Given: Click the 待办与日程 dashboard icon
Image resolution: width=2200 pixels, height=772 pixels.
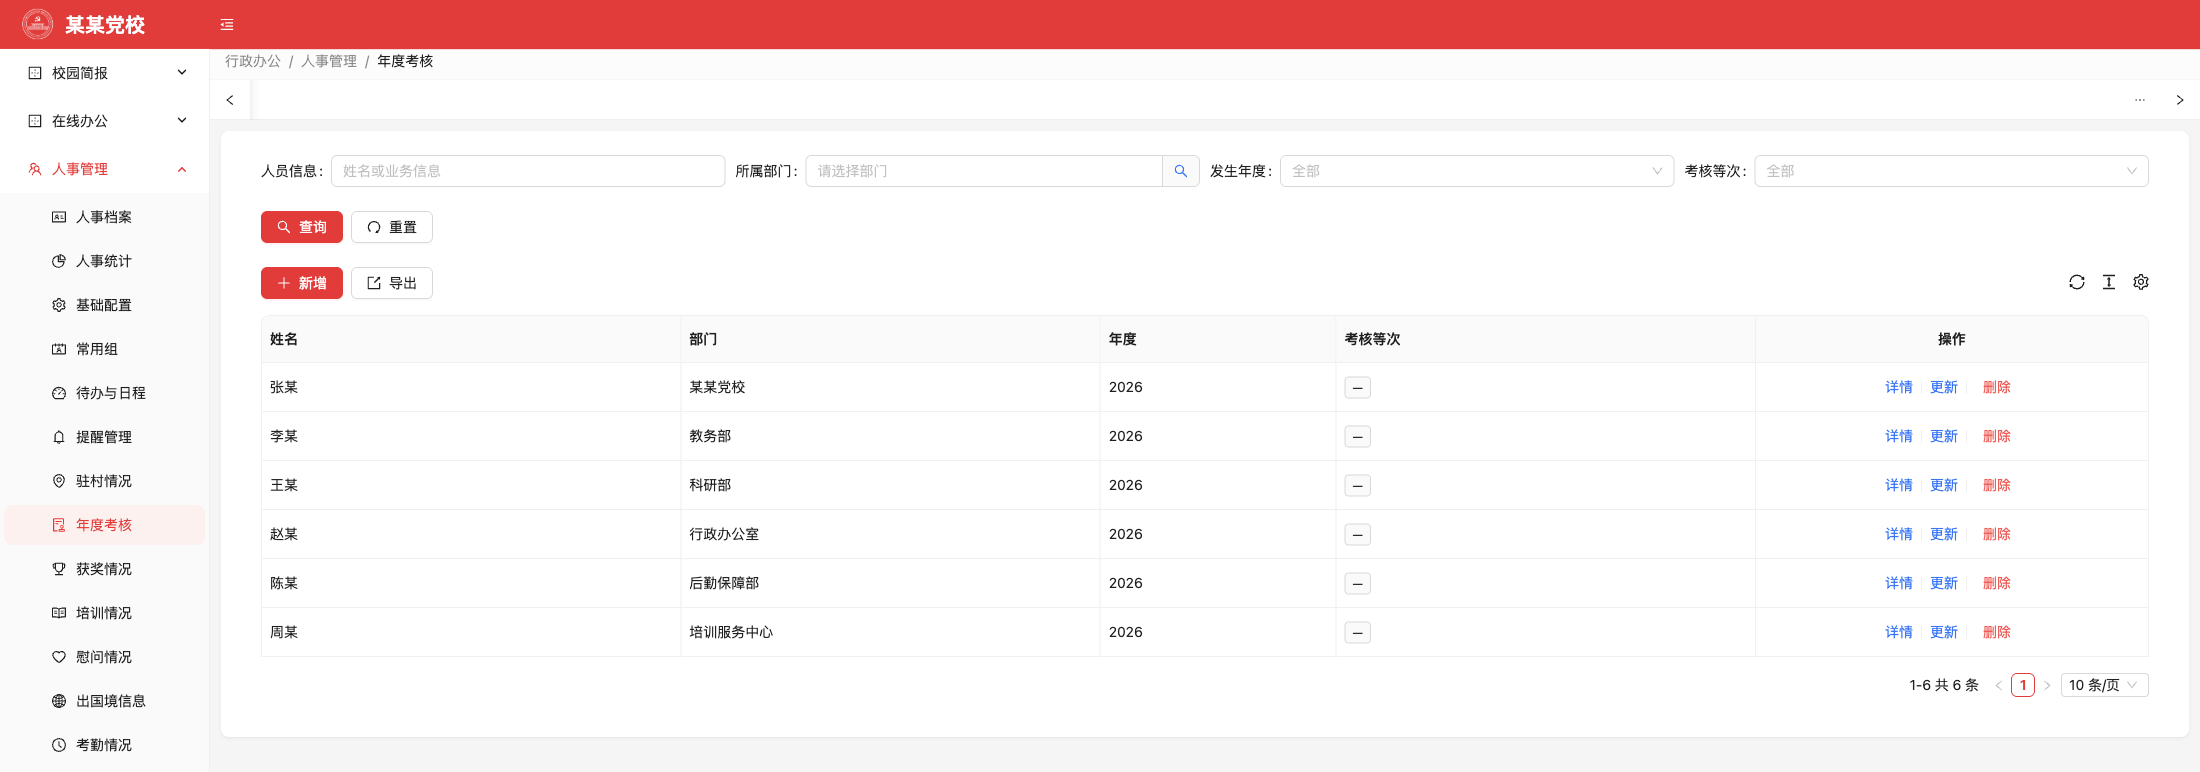Looking at the screenshot, I should pos(59,393).
